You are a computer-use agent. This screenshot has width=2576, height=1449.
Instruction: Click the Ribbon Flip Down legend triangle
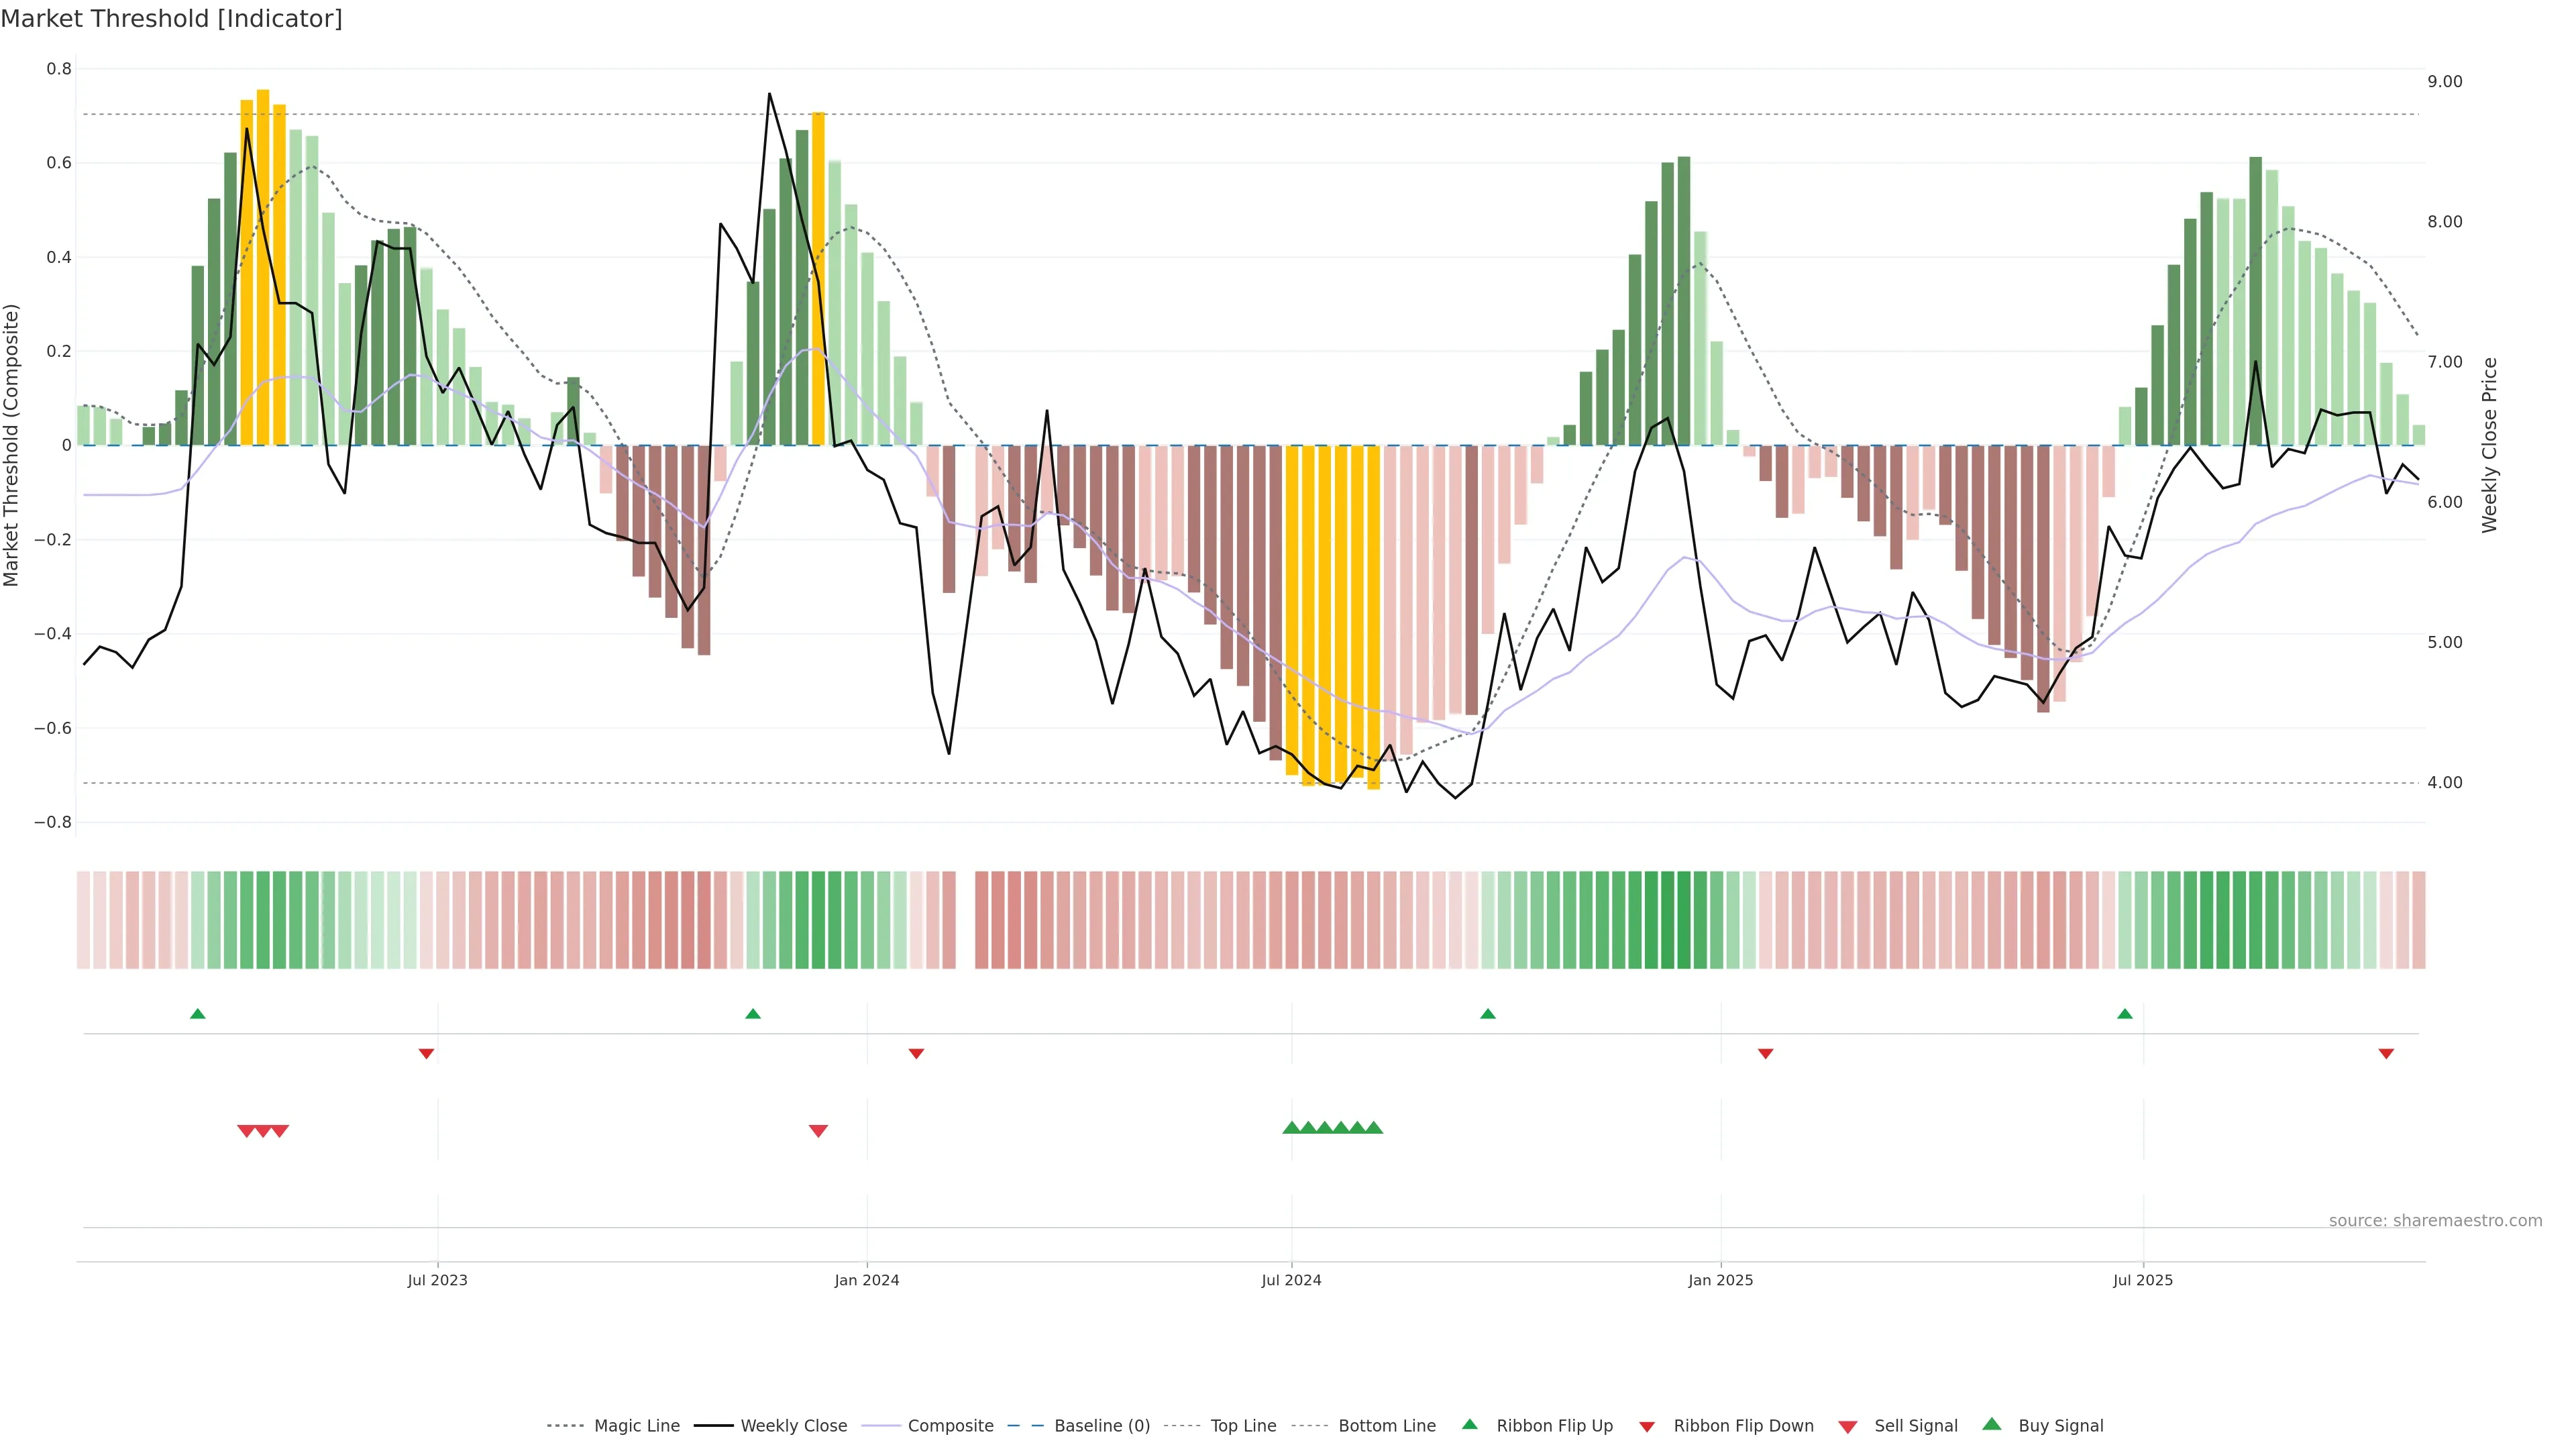pyautogui.click(x=1647, y=1427)
